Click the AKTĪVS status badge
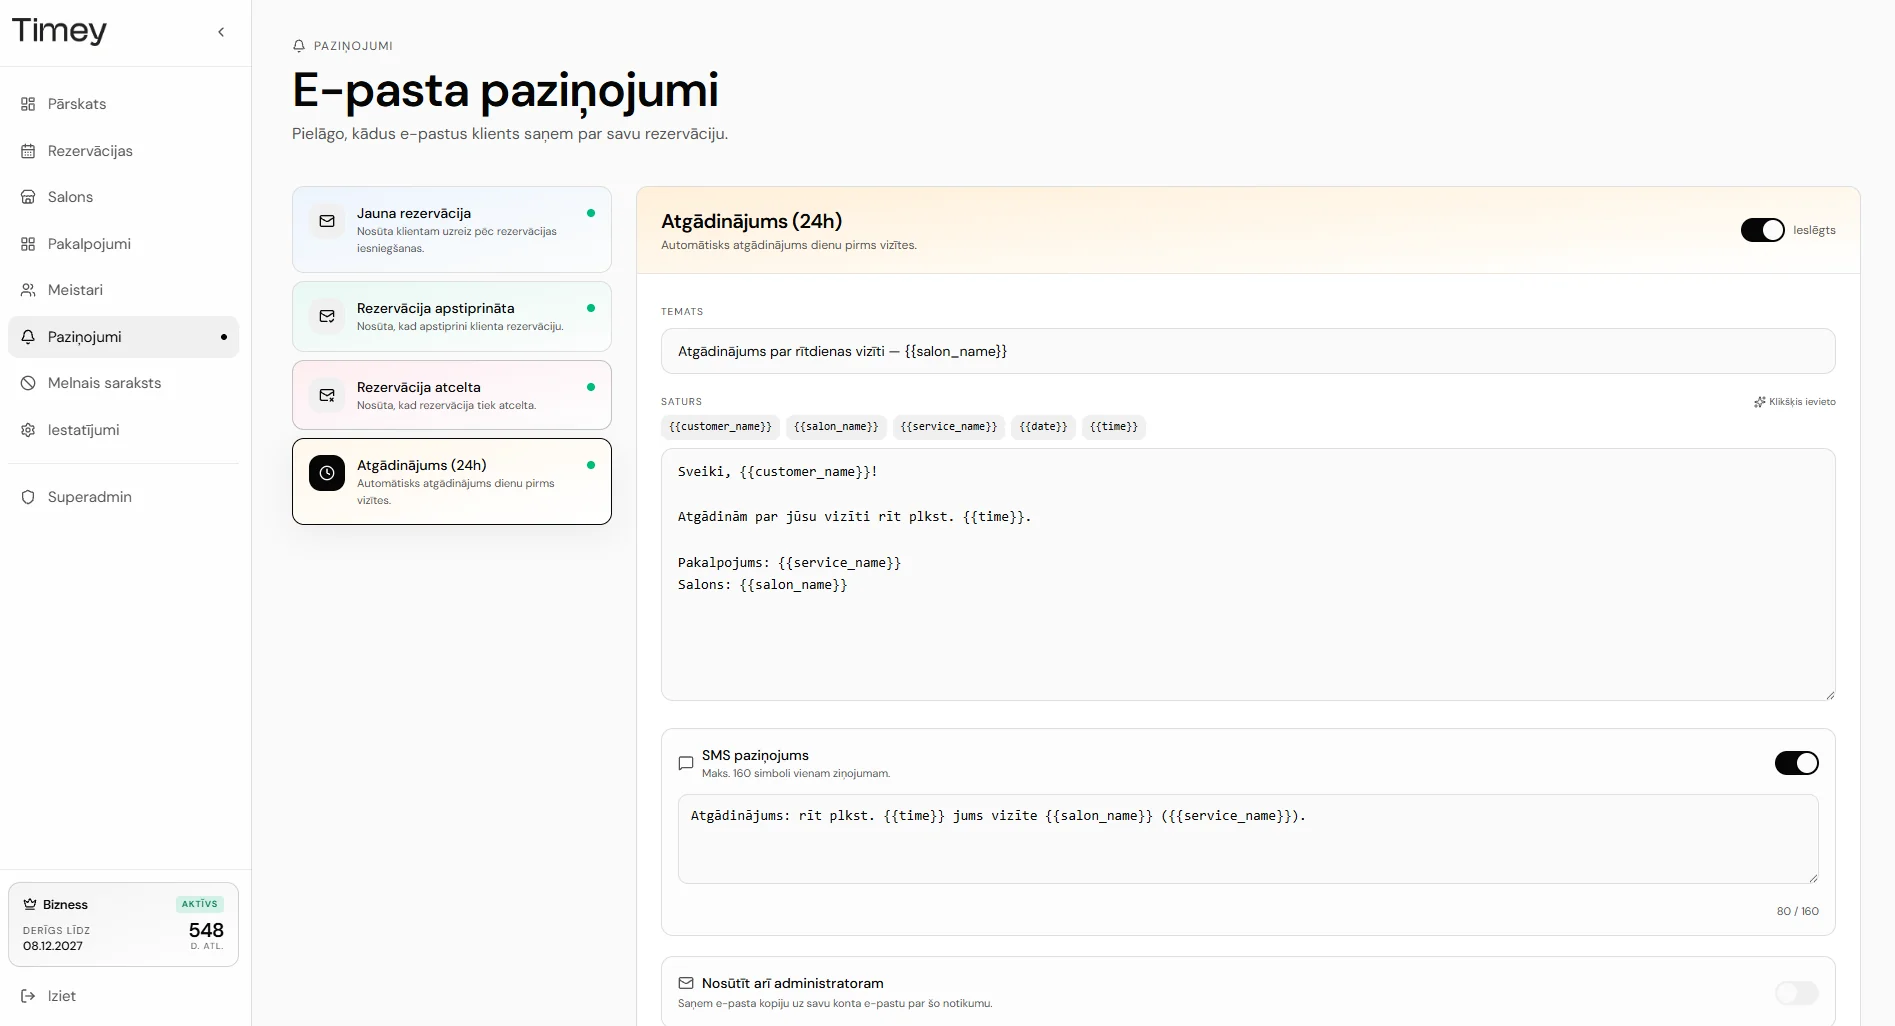This screenshot has width=1895, height=1026. click(x=199, y=904)
